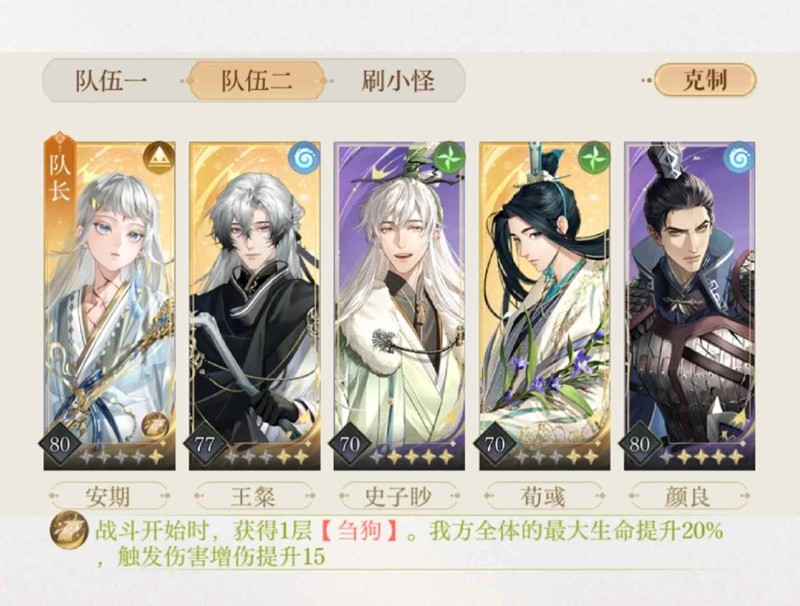Choose the 史子眇 character card

[x=399, y=306]
